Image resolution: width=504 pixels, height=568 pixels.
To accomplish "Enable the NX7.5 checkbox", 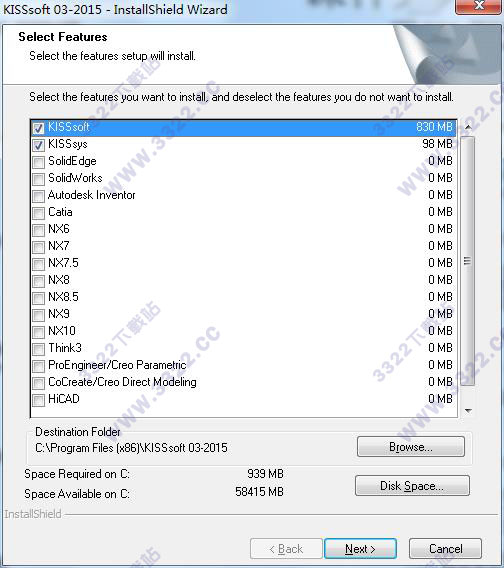I will click(x=38, y=264).
